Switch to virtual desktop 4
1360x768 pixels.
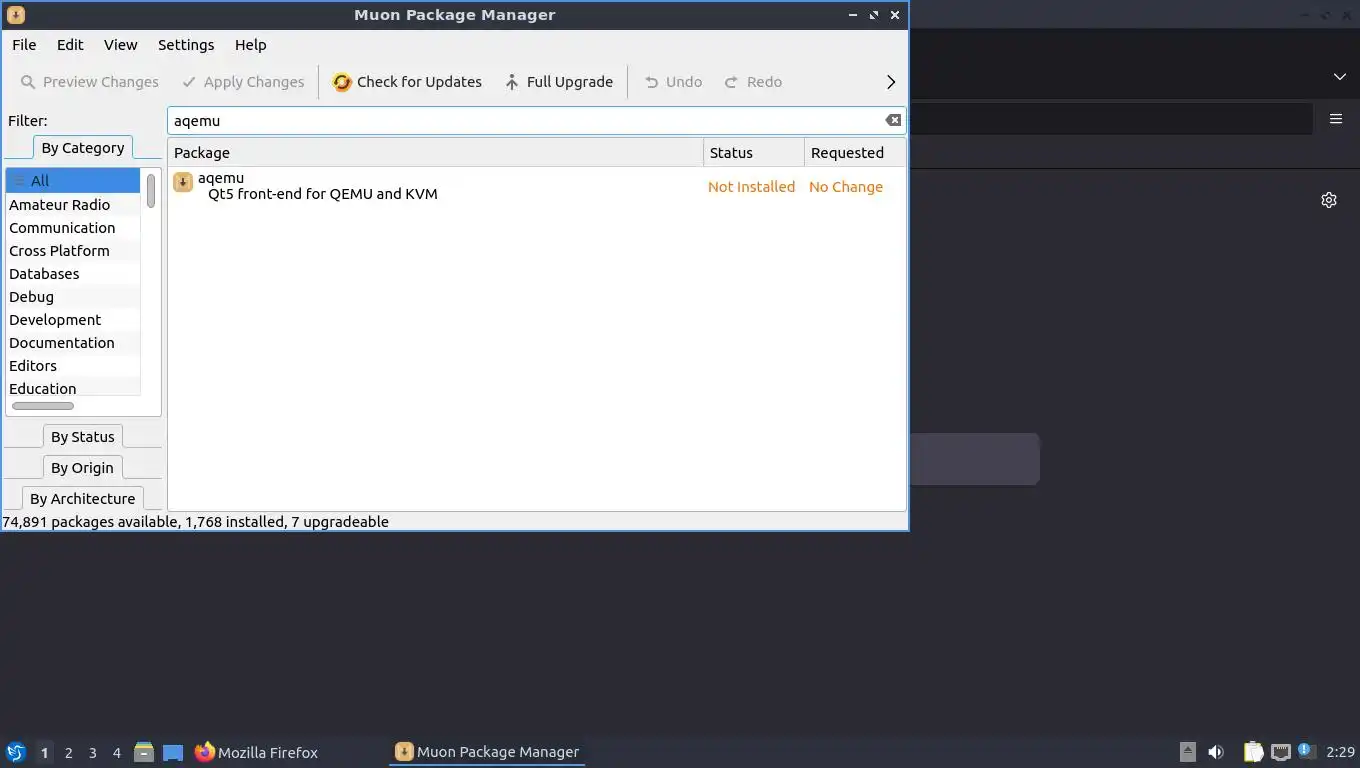116,753
